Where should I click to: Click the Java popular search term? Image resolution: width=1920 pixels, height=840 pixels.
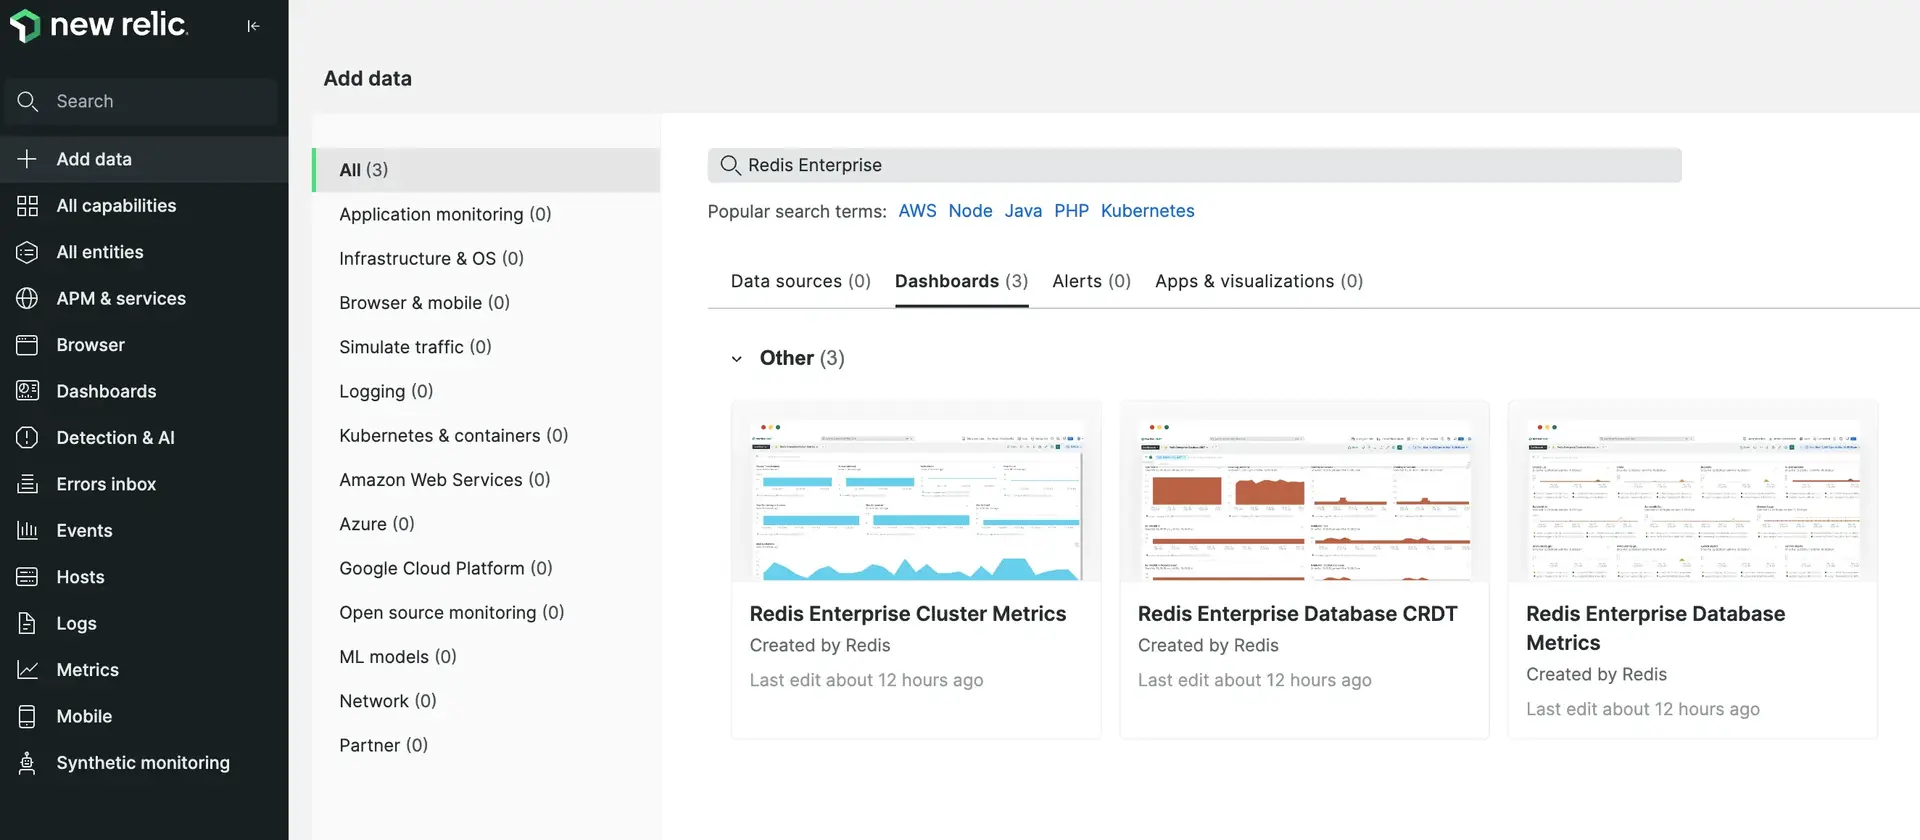coord(1023,211)
